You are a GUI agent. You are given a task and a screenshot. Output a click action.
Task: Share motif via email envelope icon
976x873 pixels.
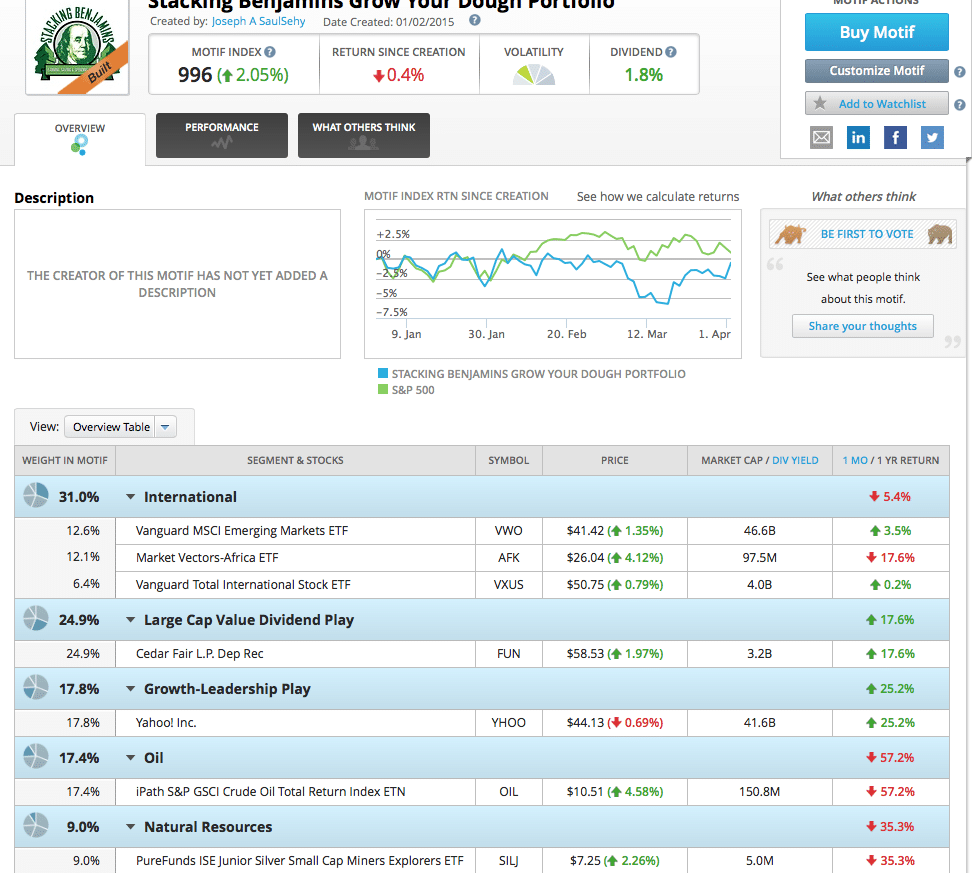tap(822, 138)
